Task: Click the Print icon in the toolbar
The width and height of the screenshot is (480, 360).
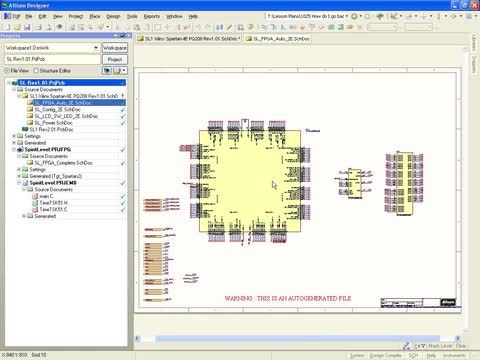Action: (x=39, y=27)
